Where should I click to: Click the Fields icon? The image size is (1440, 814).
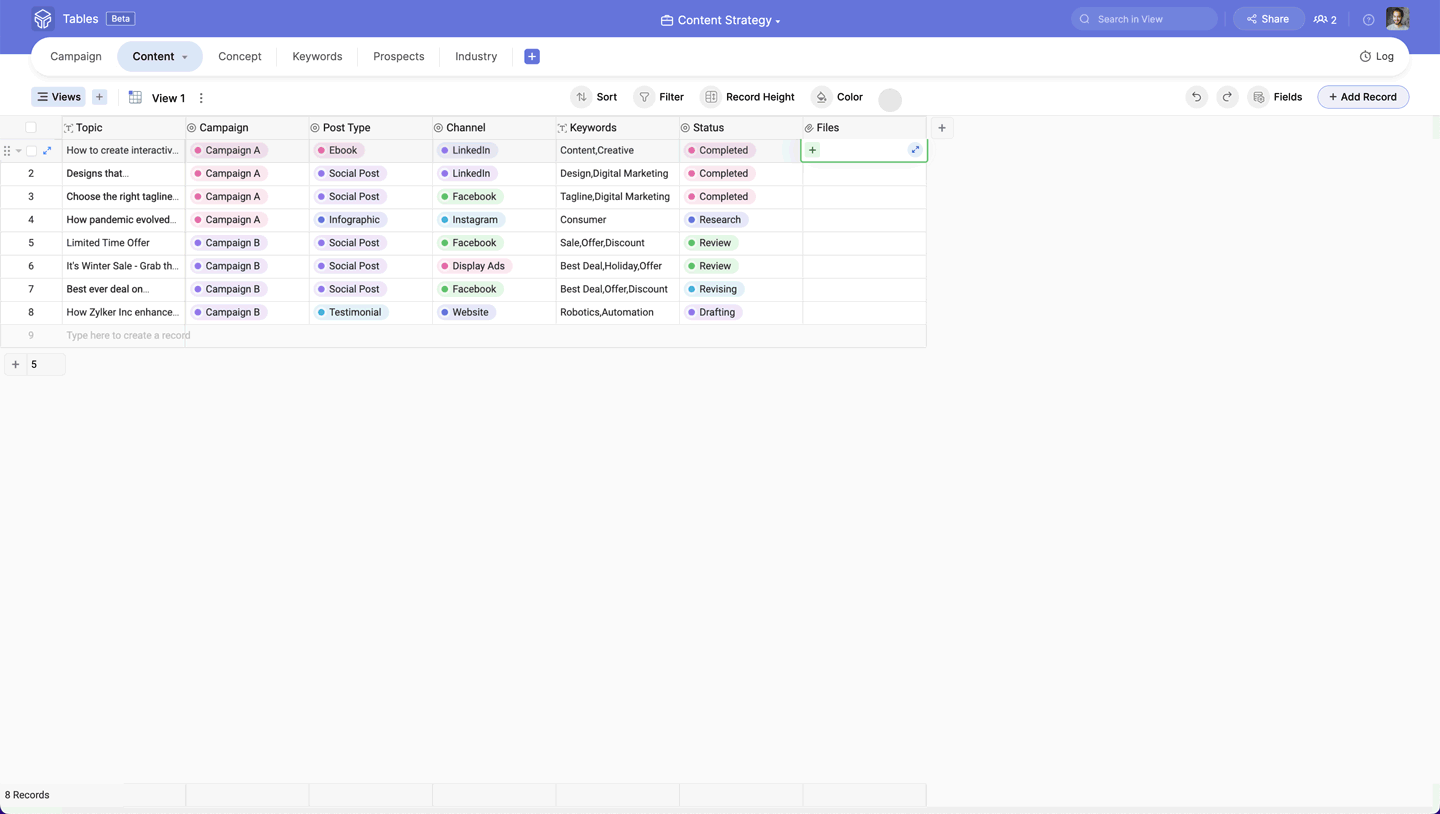[x=1259, y=97]
